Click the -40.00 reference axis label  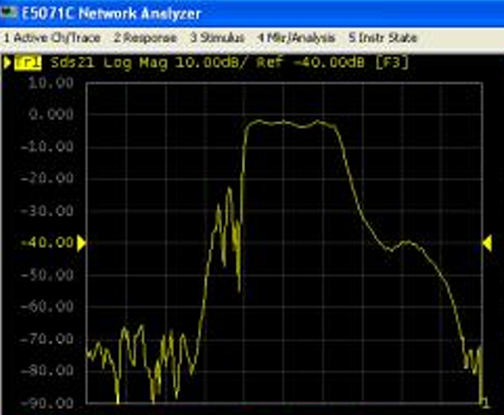(x=47, y=242)
